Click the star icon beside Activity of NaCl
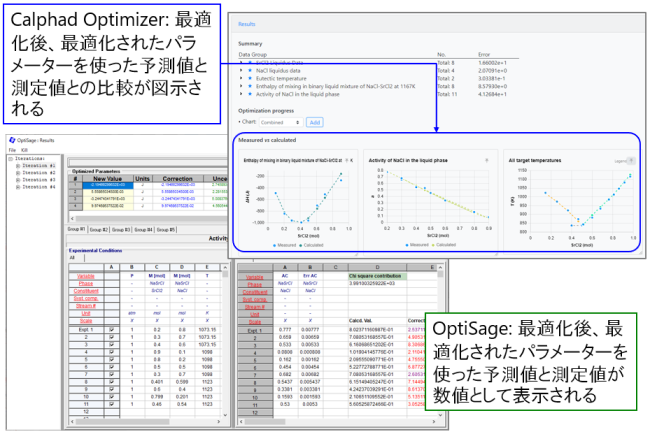650x434 pixels. point(250,94)
